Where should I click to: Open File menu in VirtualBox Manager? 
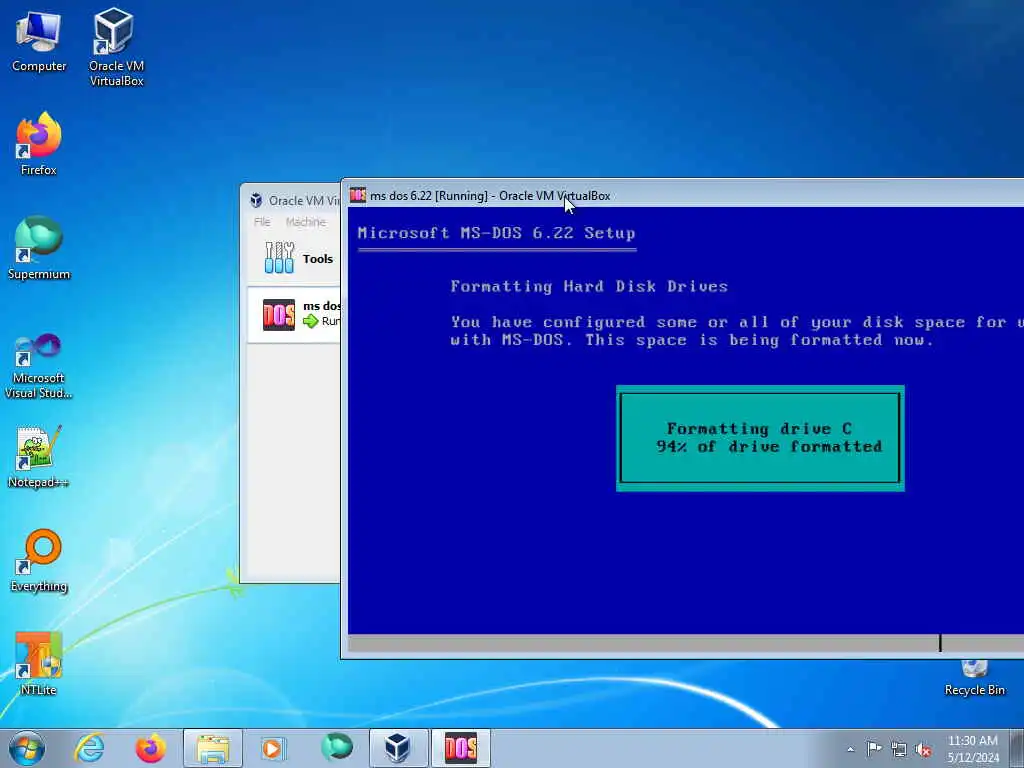pyautogui.click(x=262, y=222)
